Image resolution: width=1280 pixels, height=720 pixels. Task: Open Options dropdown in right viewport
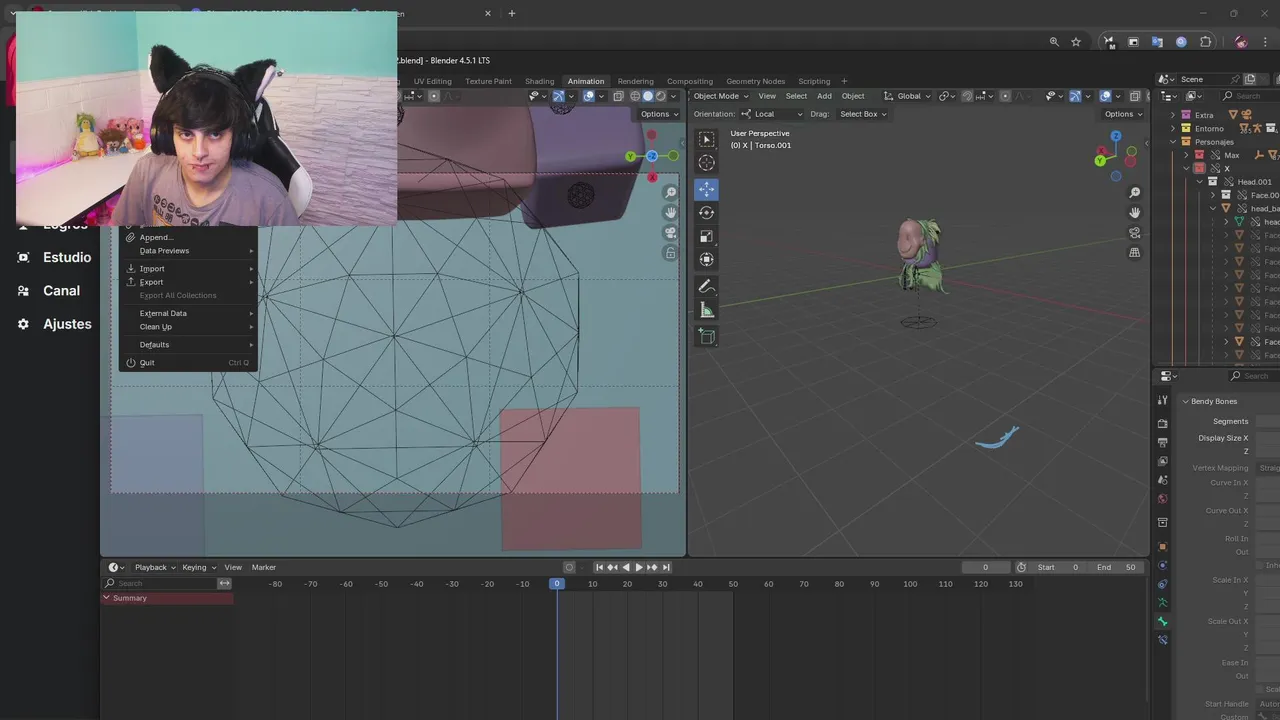pyautogui.click(x=1123, y=114)
